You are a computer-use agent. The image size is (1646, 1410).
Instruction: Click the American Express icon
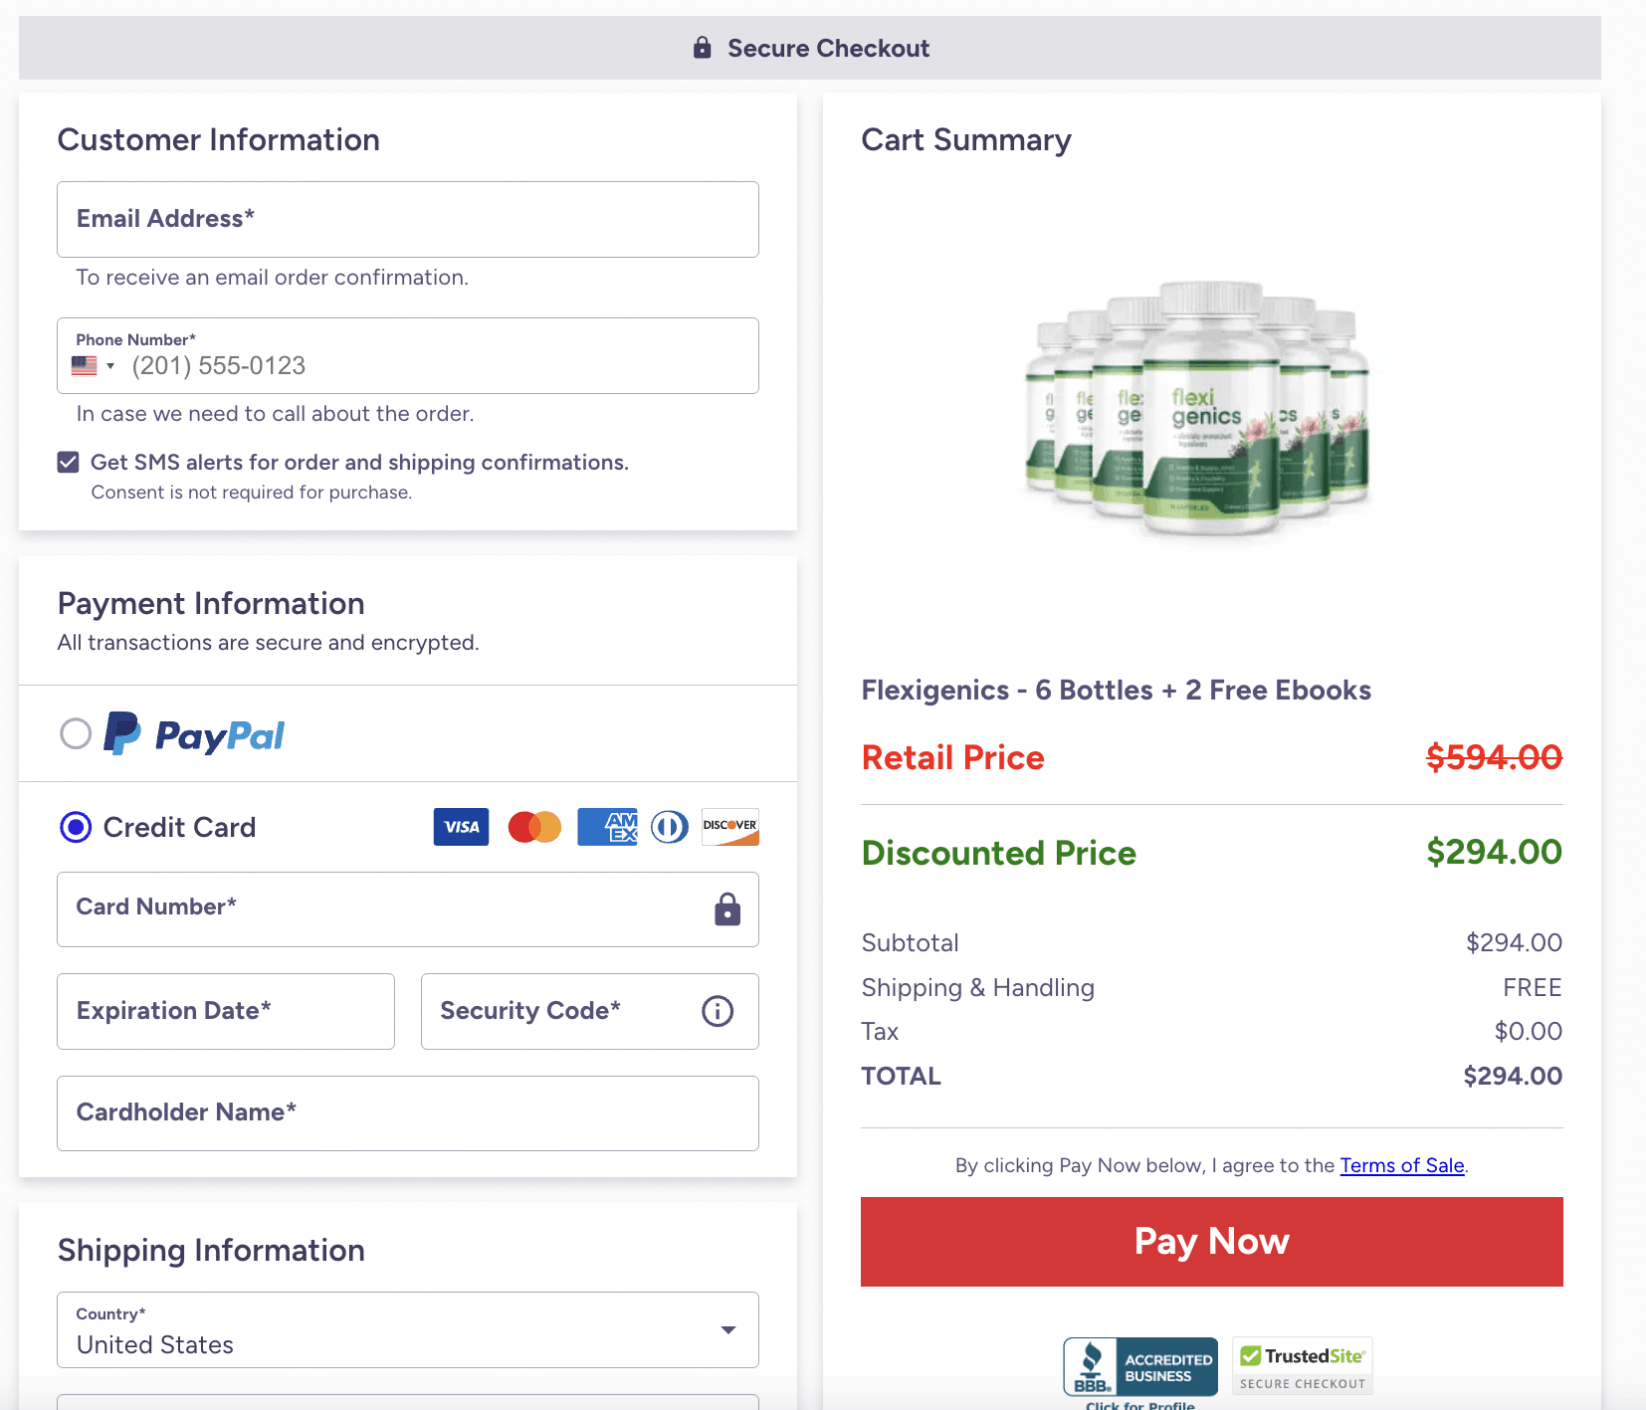coord(607,827)
